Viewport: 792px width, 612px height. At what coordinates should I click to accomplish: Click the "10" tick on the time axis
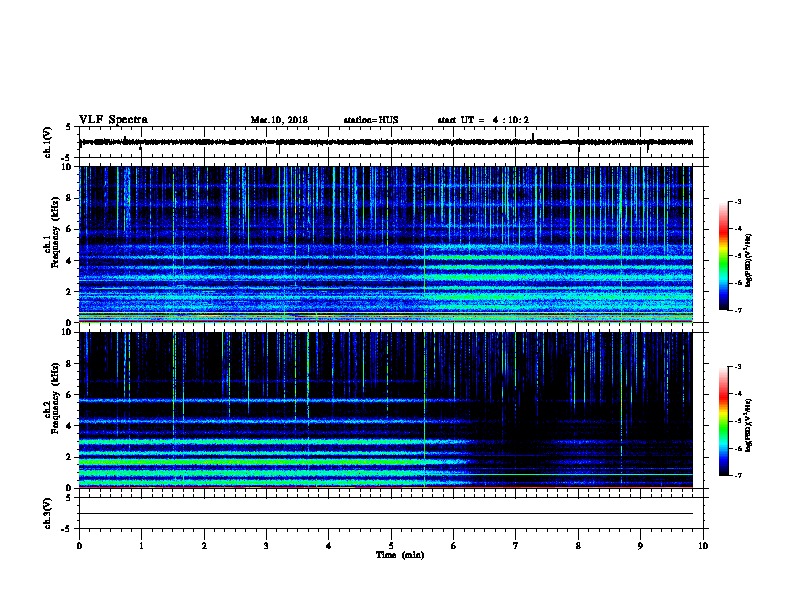point(703,546)
